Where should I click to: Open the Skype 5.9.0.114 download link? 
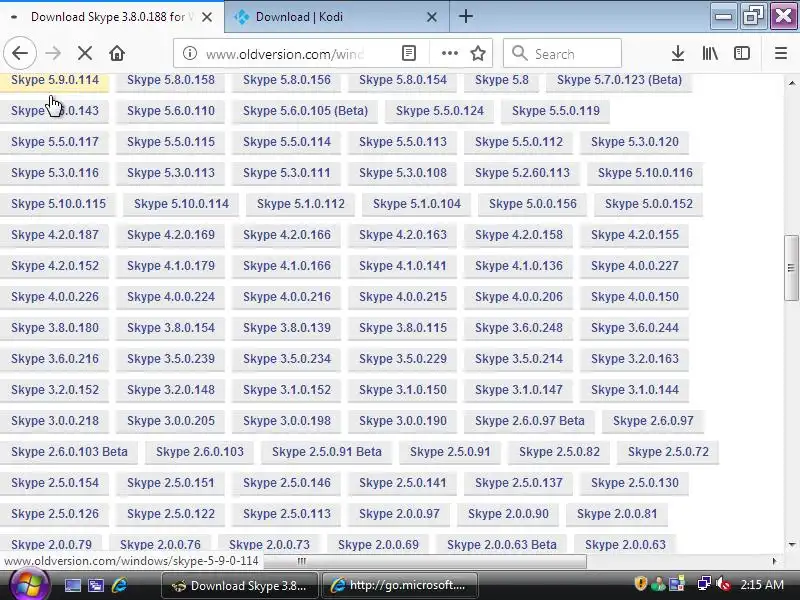pyautogui.click(x=55, y=80)
